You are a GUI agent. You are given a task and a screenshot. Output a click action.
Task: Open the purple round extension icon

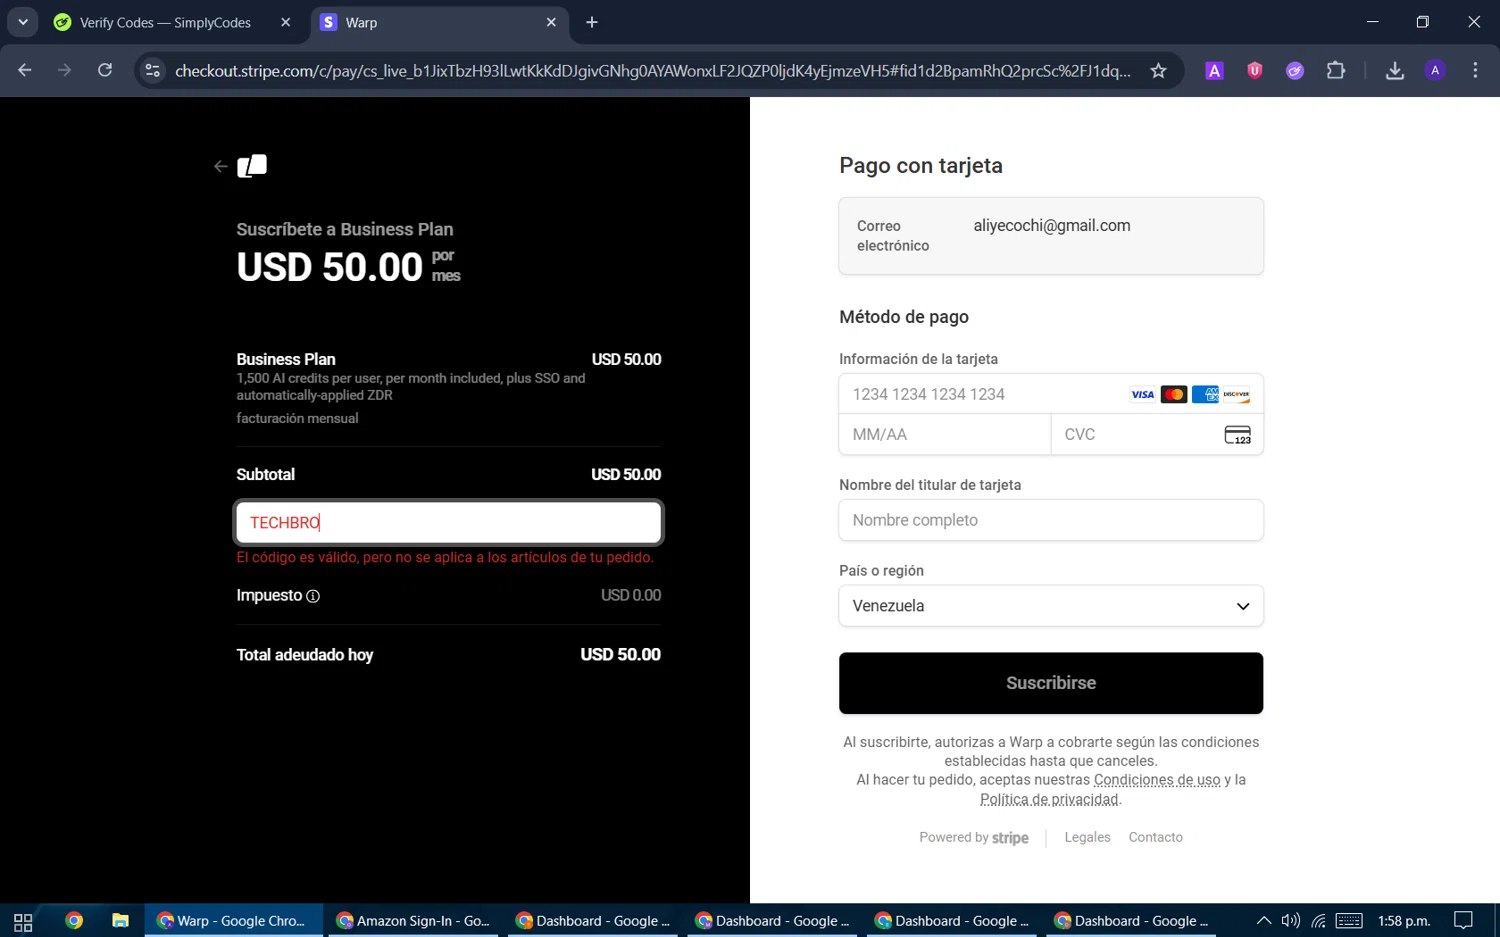point(1295,70)
